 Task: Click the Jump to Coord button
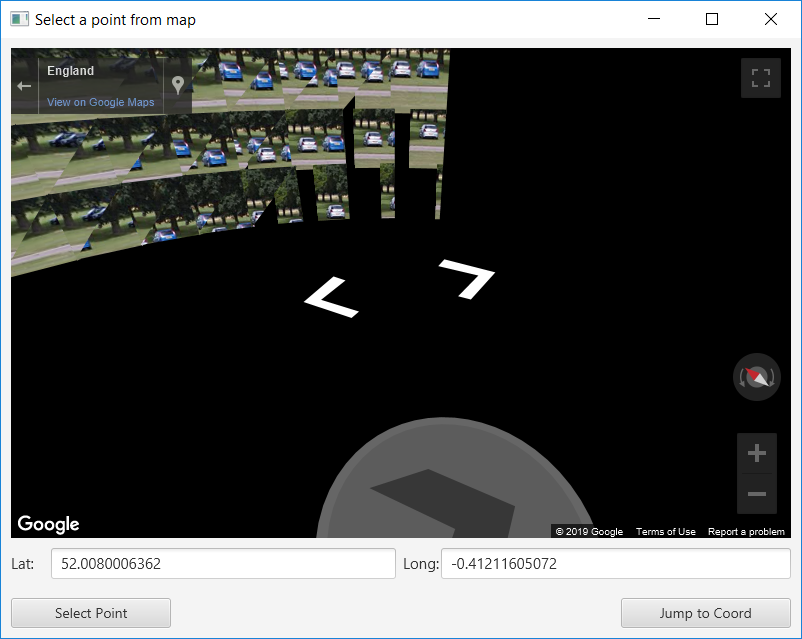(x=705, y=613)
